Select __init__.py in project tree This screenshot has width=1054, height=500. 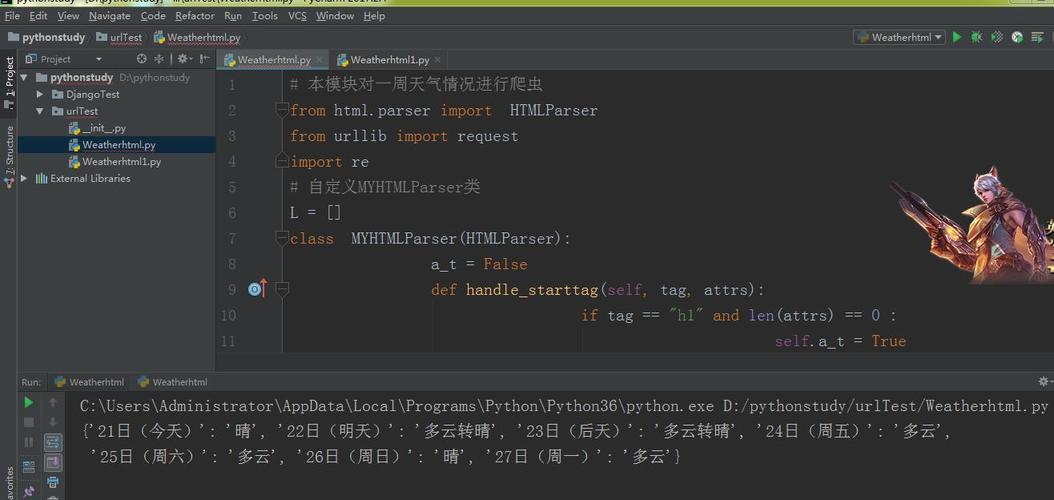(x=104, y=128)
